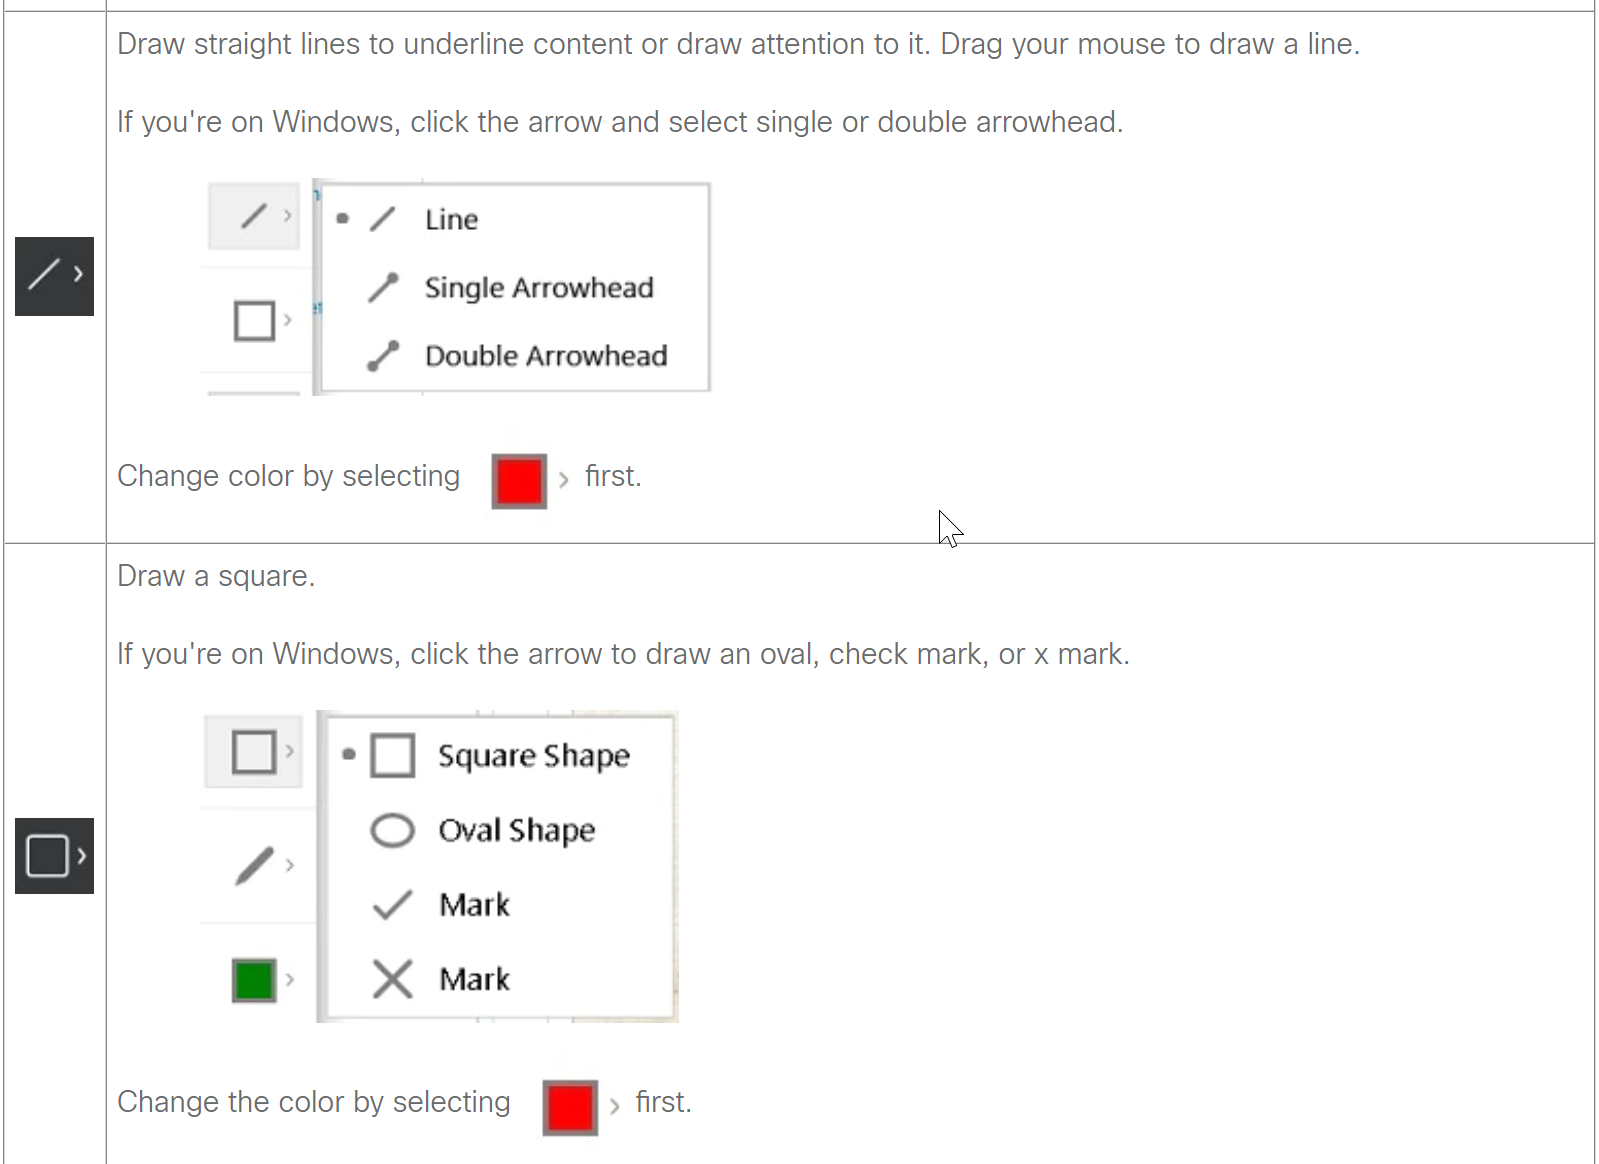
Task: Select the Double Arrowhead line option
Action: (545, 356)
